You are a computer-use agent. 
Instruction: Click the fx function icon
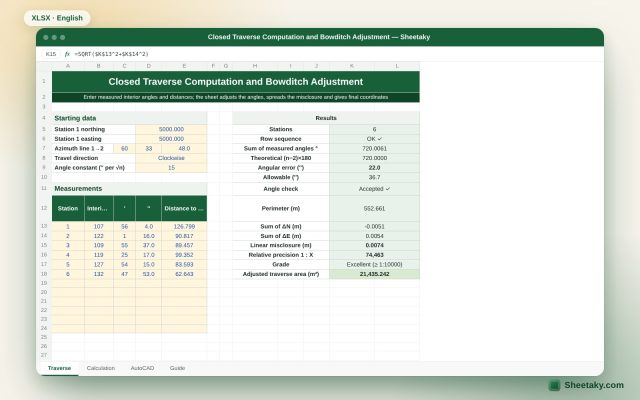coord(67,54)
